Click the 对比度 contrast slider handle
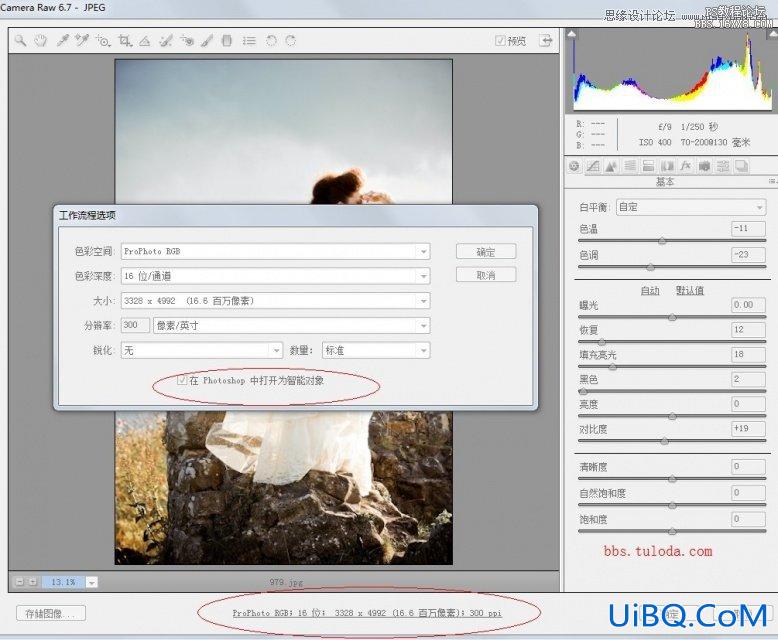Viewport: 778px width, 640px height. [x=664, y=442]
